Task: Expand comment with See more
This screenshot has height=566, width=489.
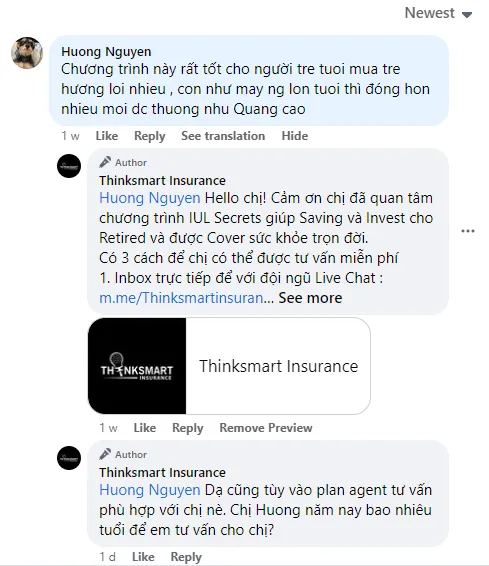Action: click(310, 298)
